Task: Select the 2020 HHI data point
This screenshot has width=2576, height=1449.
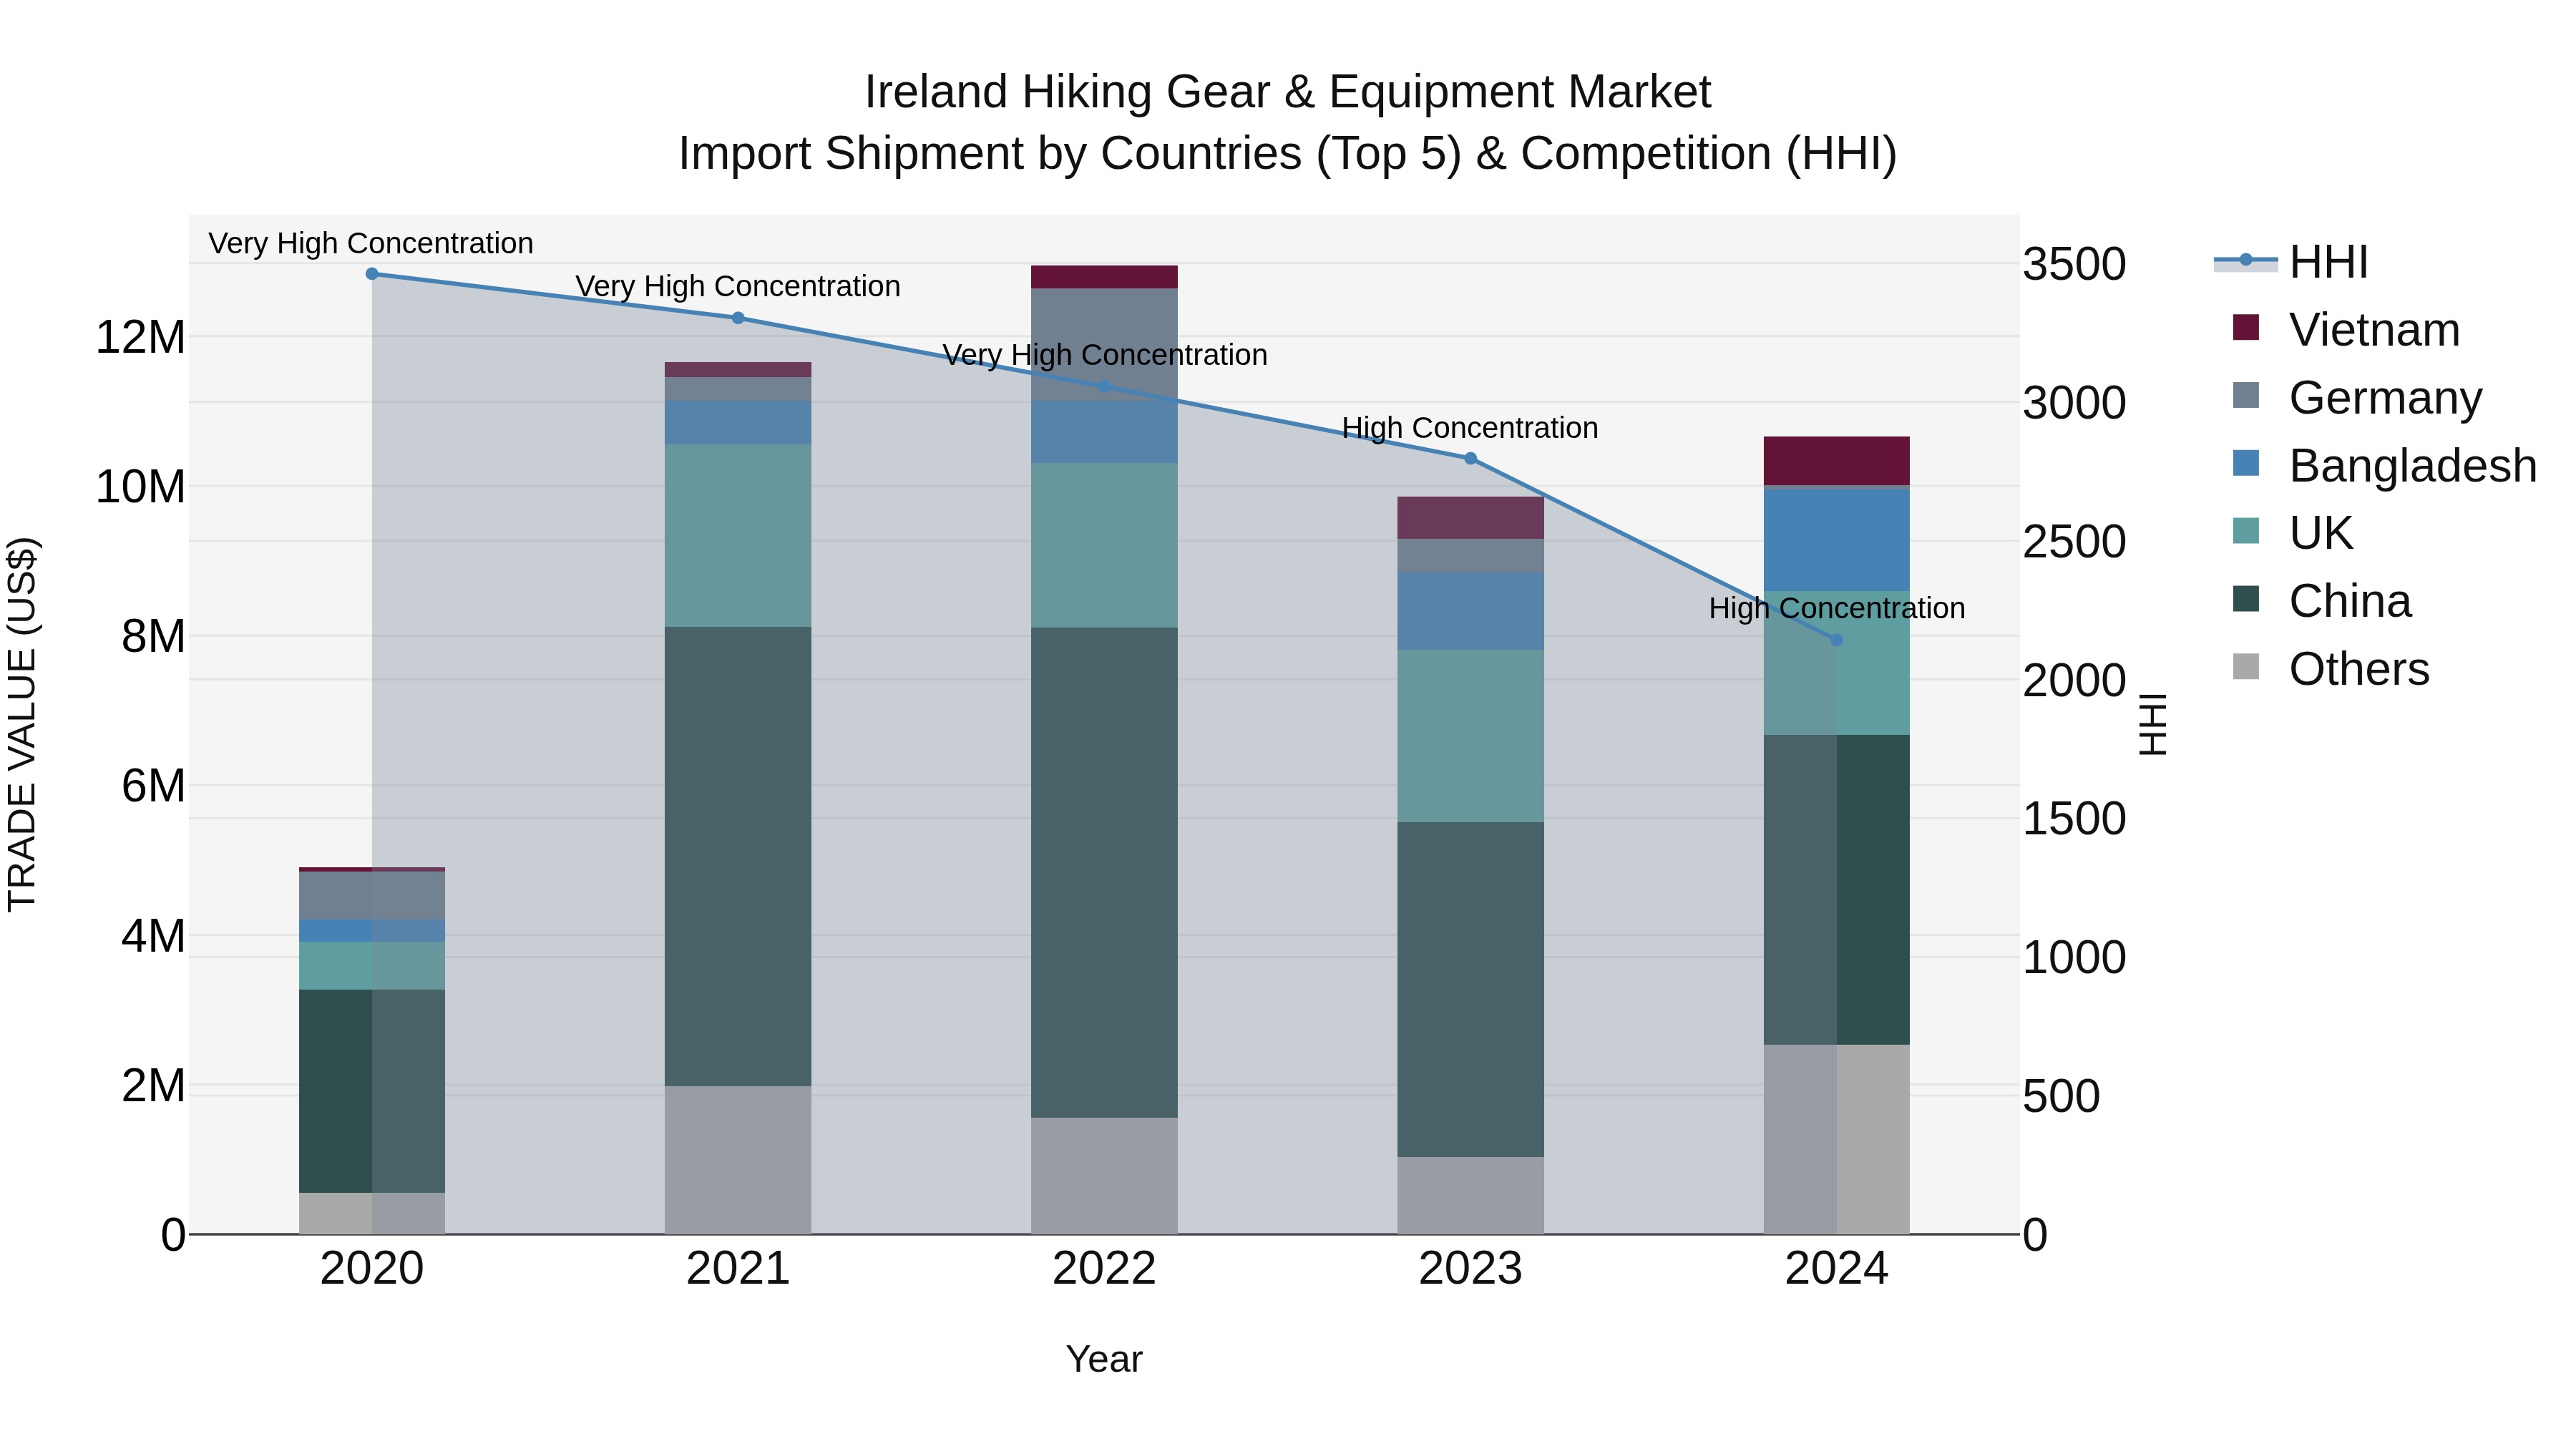Action: [x=372, y=274]
